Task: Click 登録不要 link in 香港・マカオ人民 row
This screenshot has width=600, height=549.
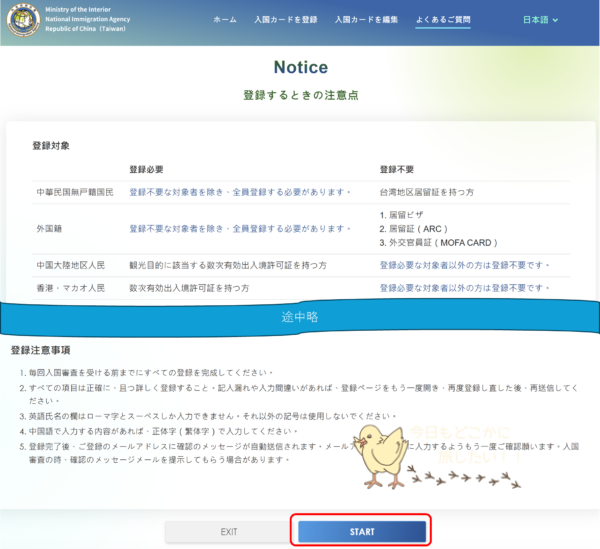Action: click(465, 288)
